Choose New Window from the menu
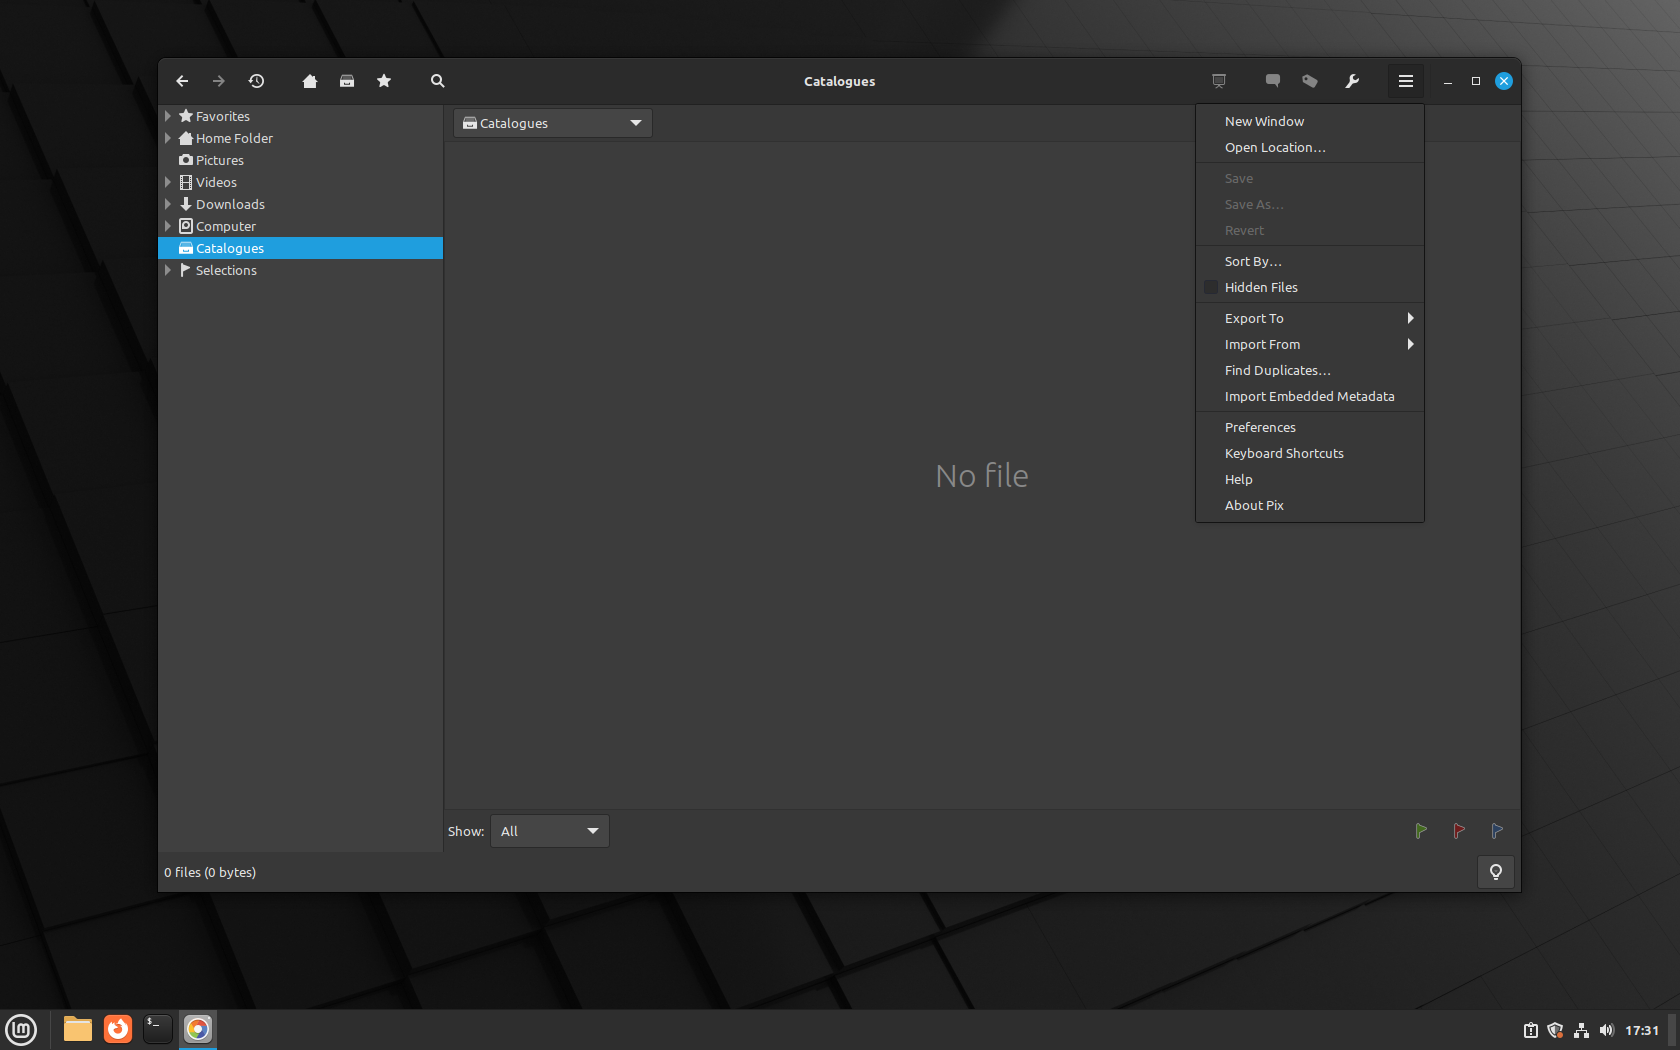Image resolution: width=1680 pixels, height=1050 pixels. (x=1310, y=121)
